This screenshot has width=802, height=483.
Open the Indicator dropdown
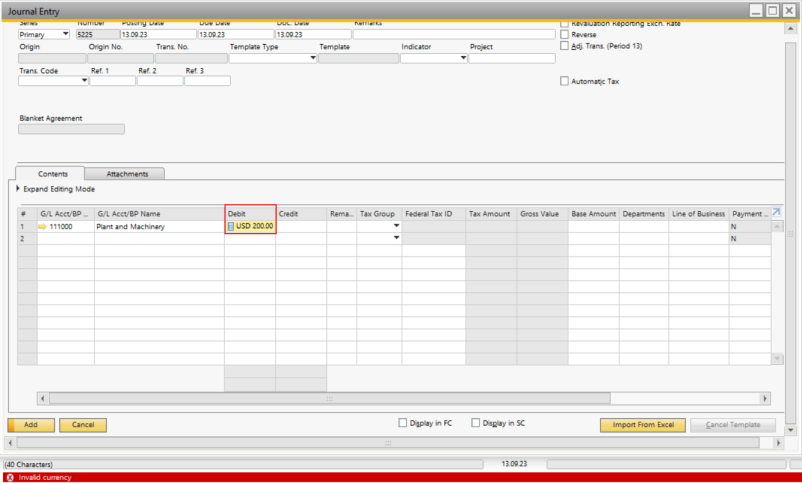click(463, 58)
